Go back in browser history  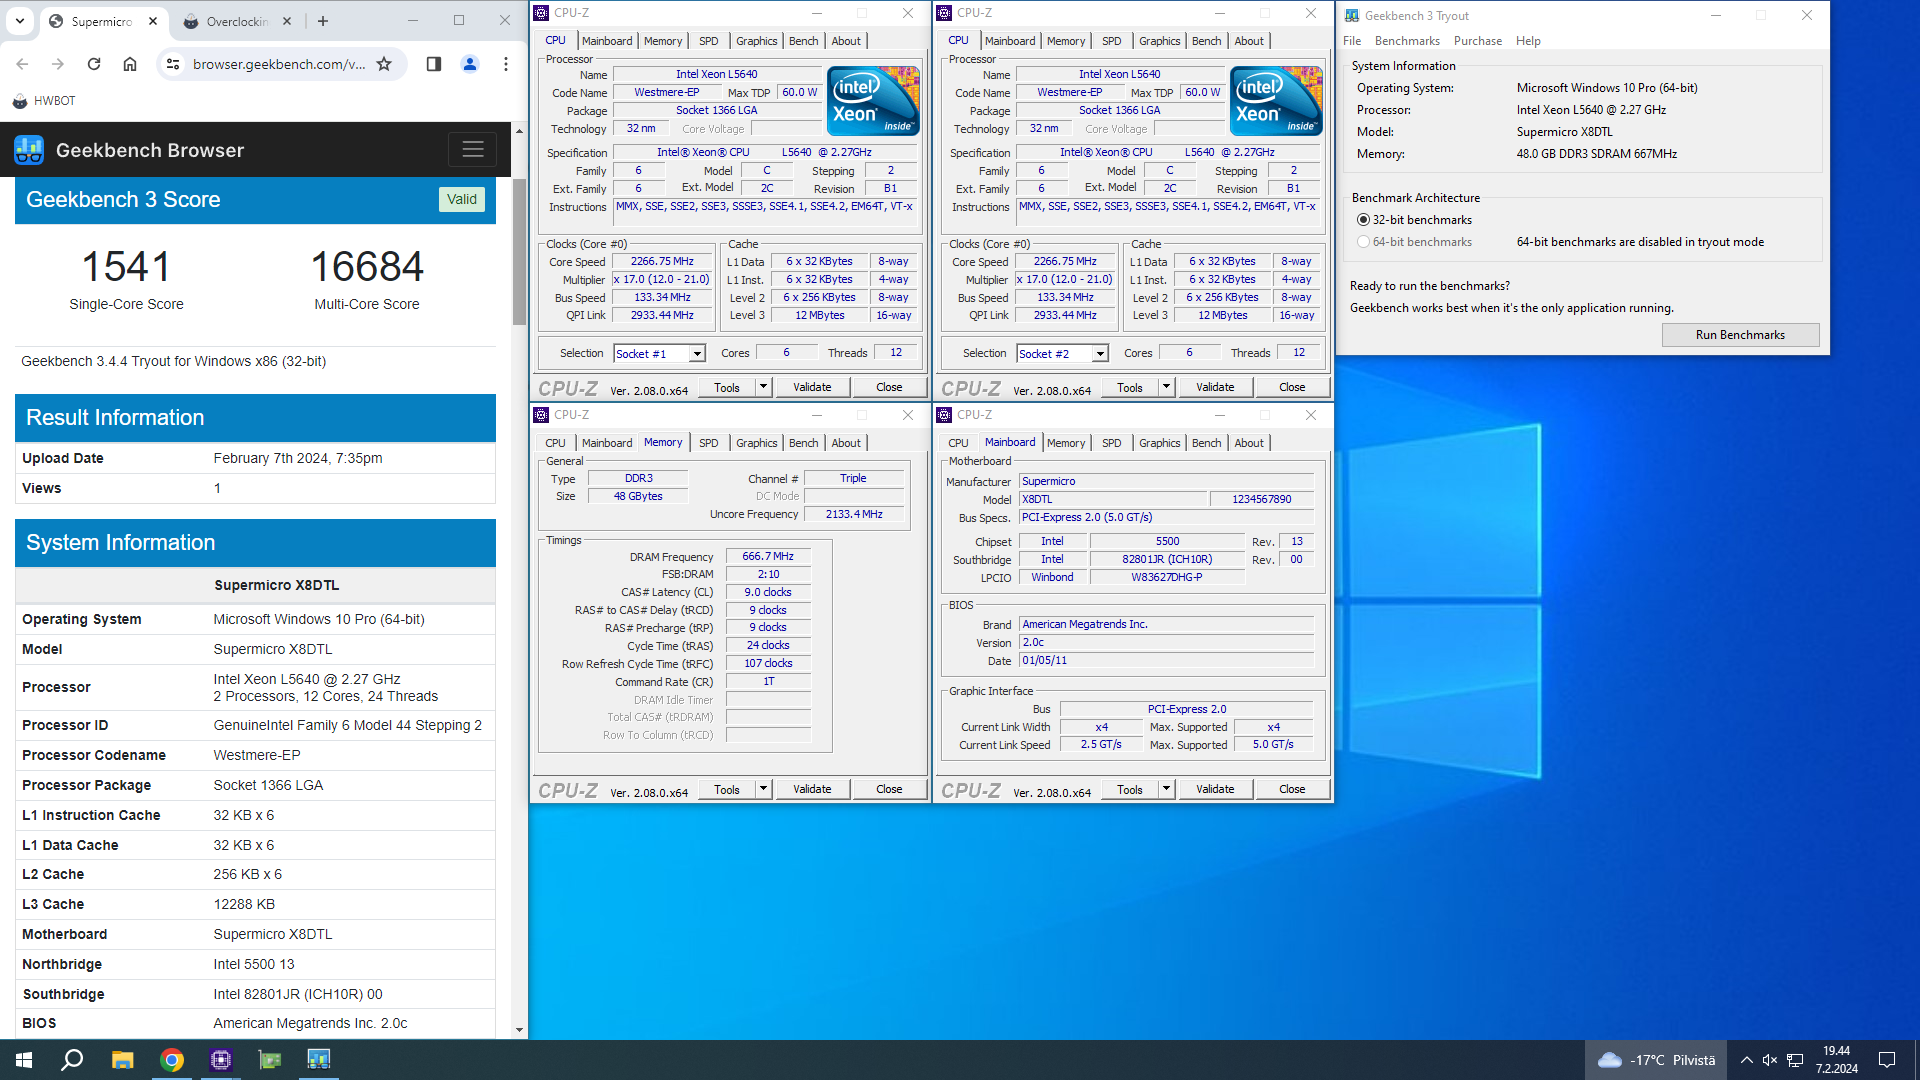tap(22, 64)
